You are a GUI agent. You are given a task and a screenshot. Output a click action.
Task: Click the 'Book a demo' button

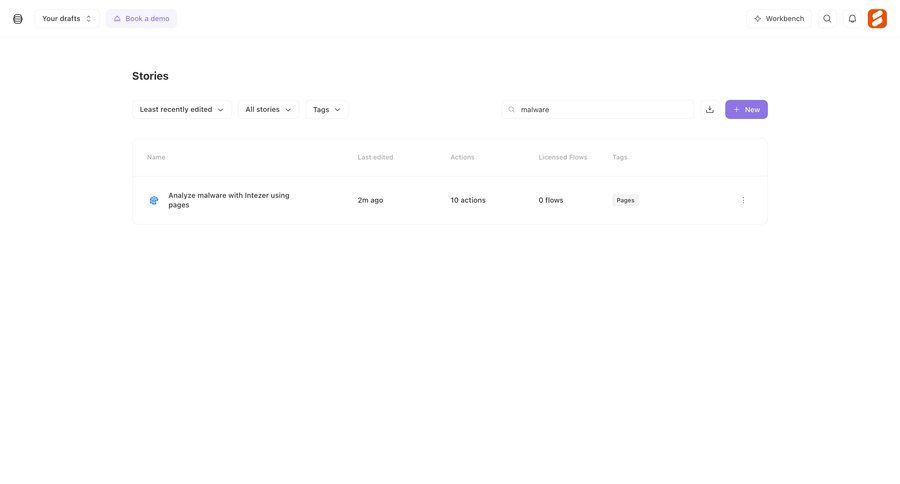[x=141, y=18]
